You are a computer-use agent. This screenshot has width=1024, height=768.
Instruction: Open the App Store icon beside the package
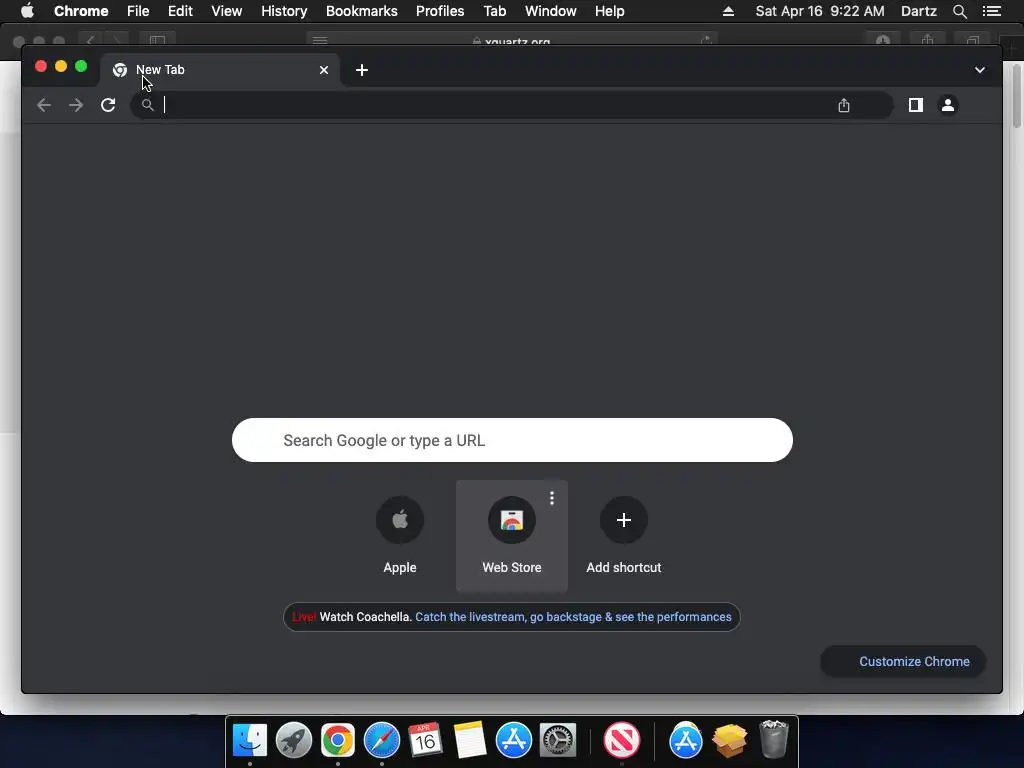tap(686, 741)
